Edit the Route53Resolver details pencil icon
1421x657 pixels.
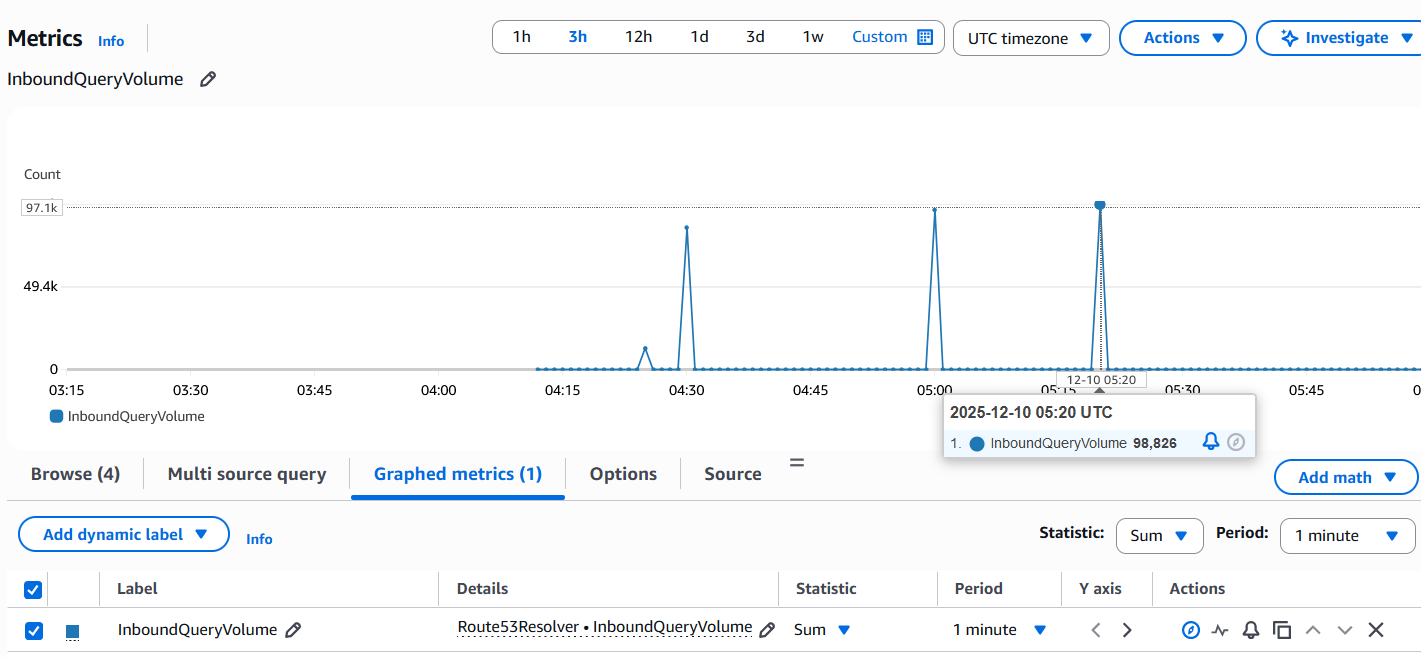(767, 630)
